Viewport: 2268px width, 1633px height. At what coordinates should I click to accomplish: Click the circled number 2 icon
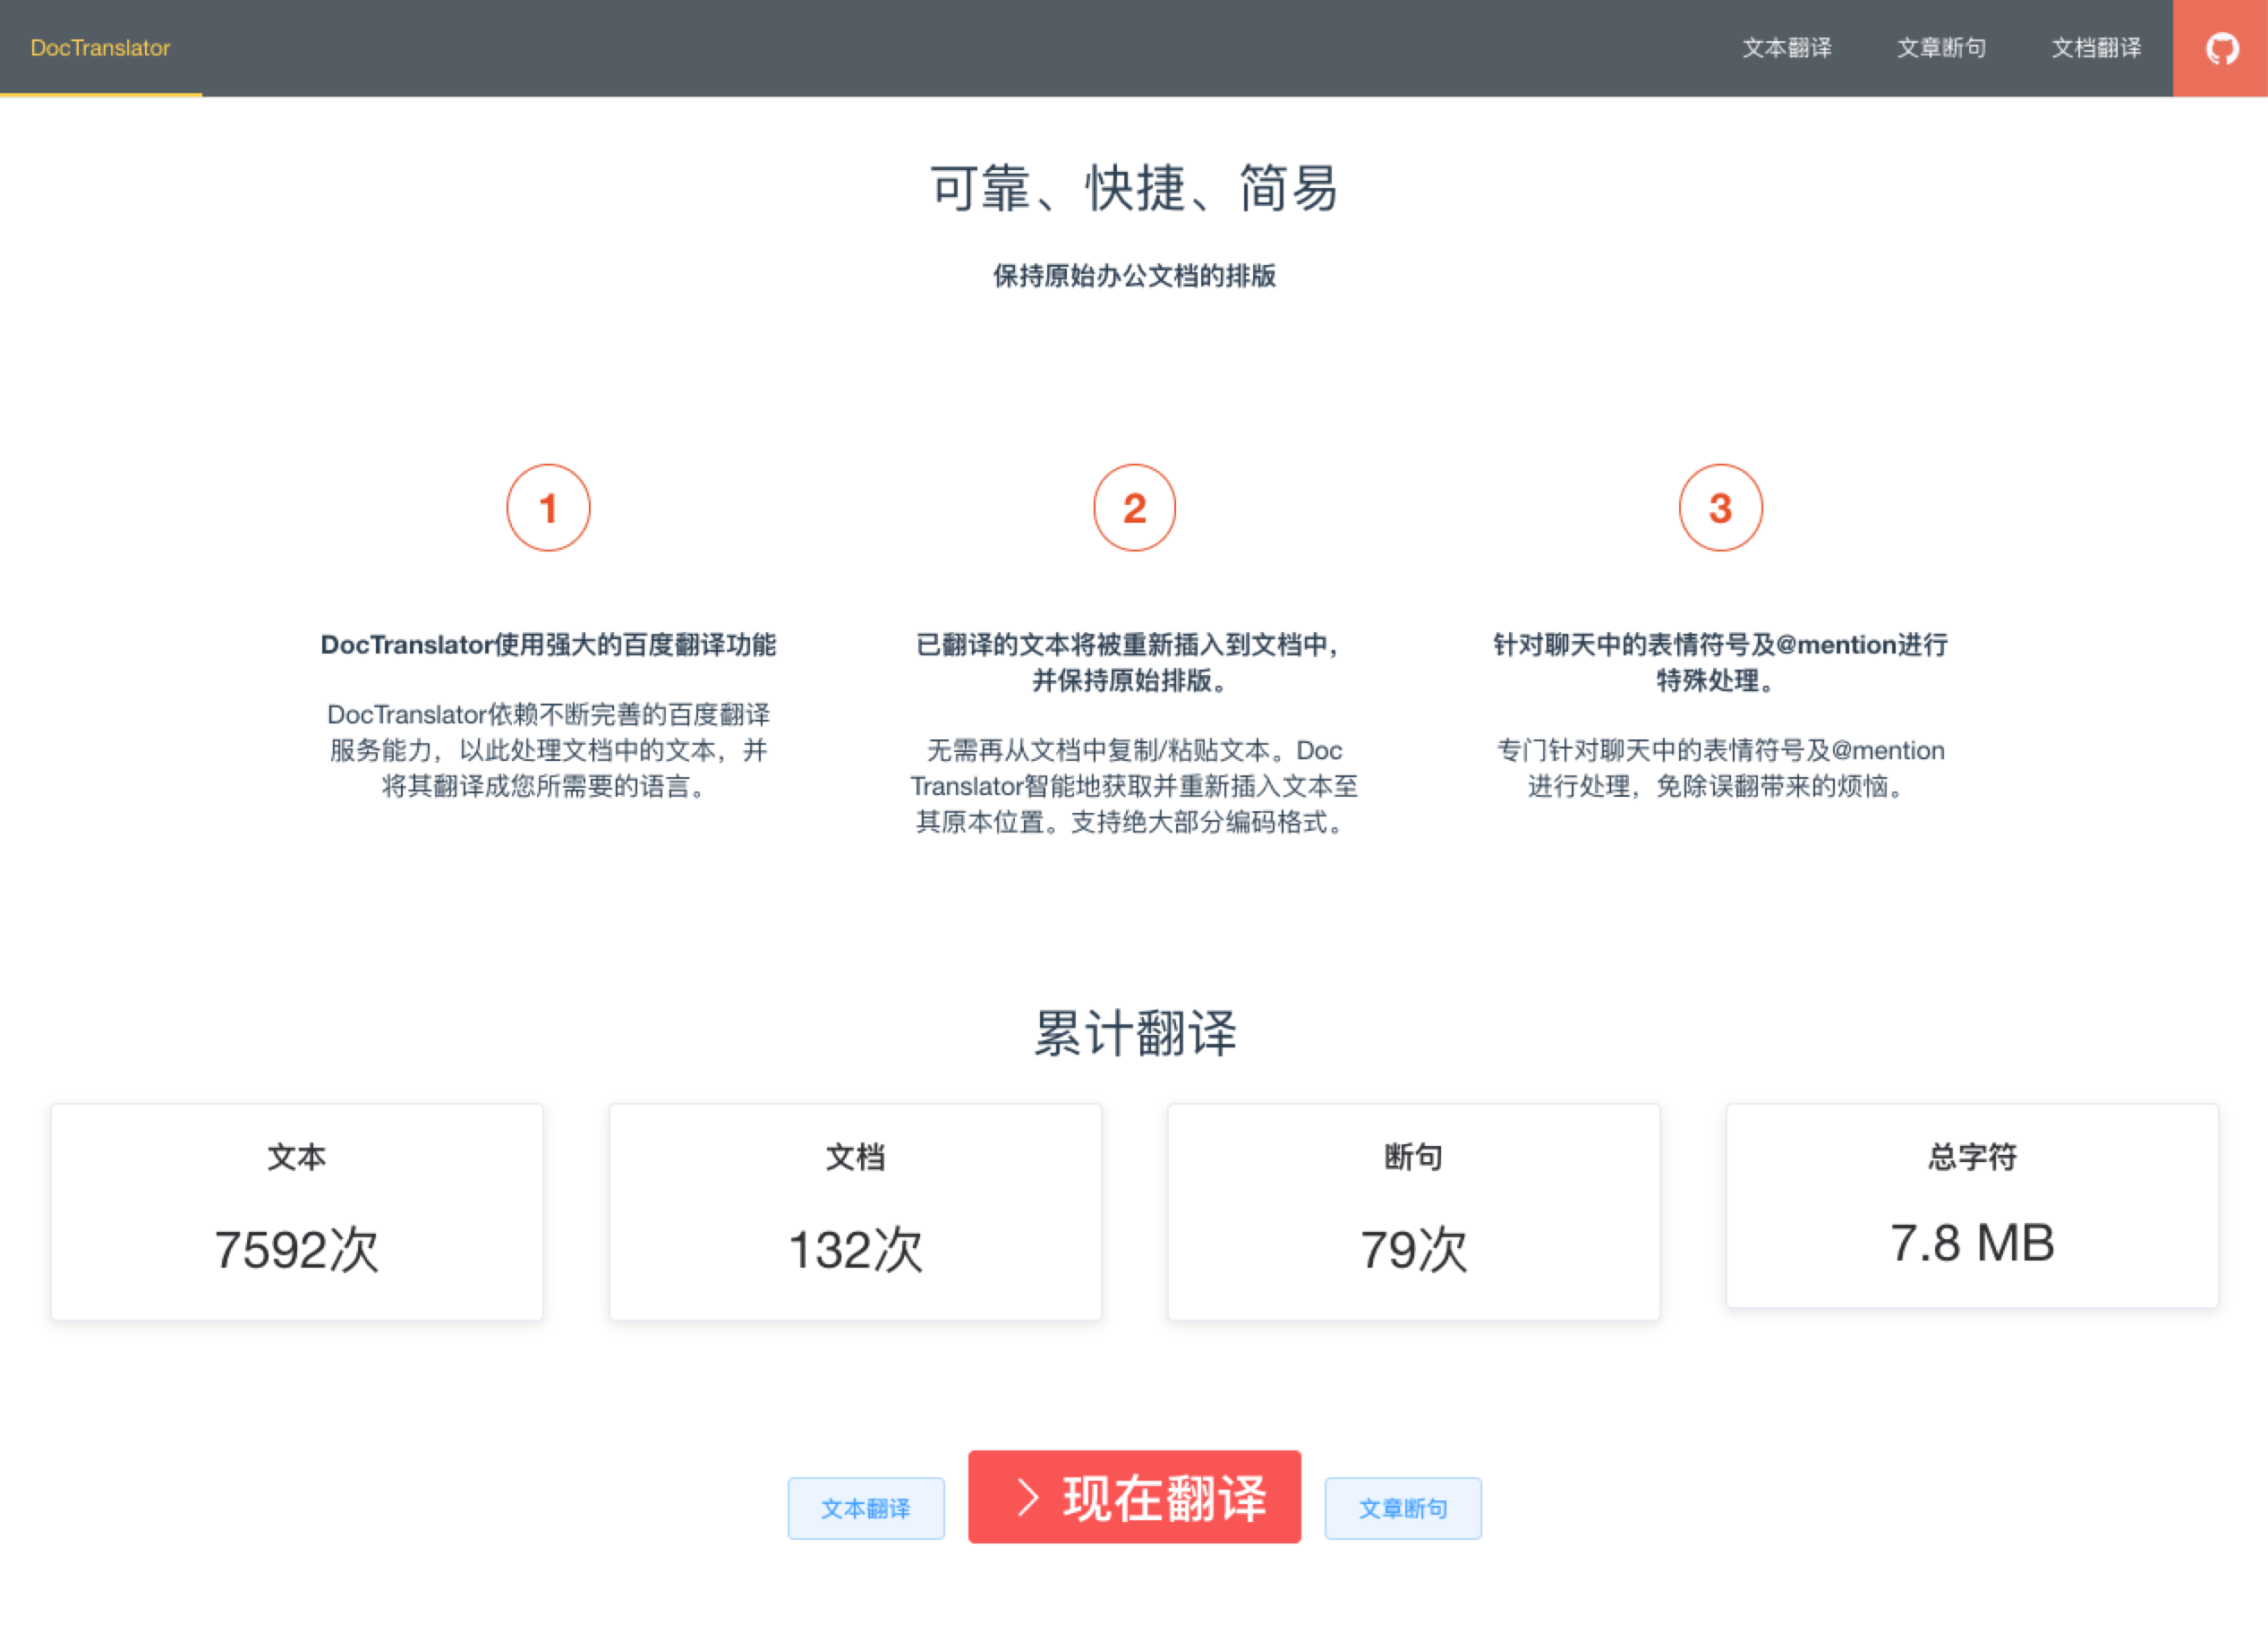tap(1134, 508)
